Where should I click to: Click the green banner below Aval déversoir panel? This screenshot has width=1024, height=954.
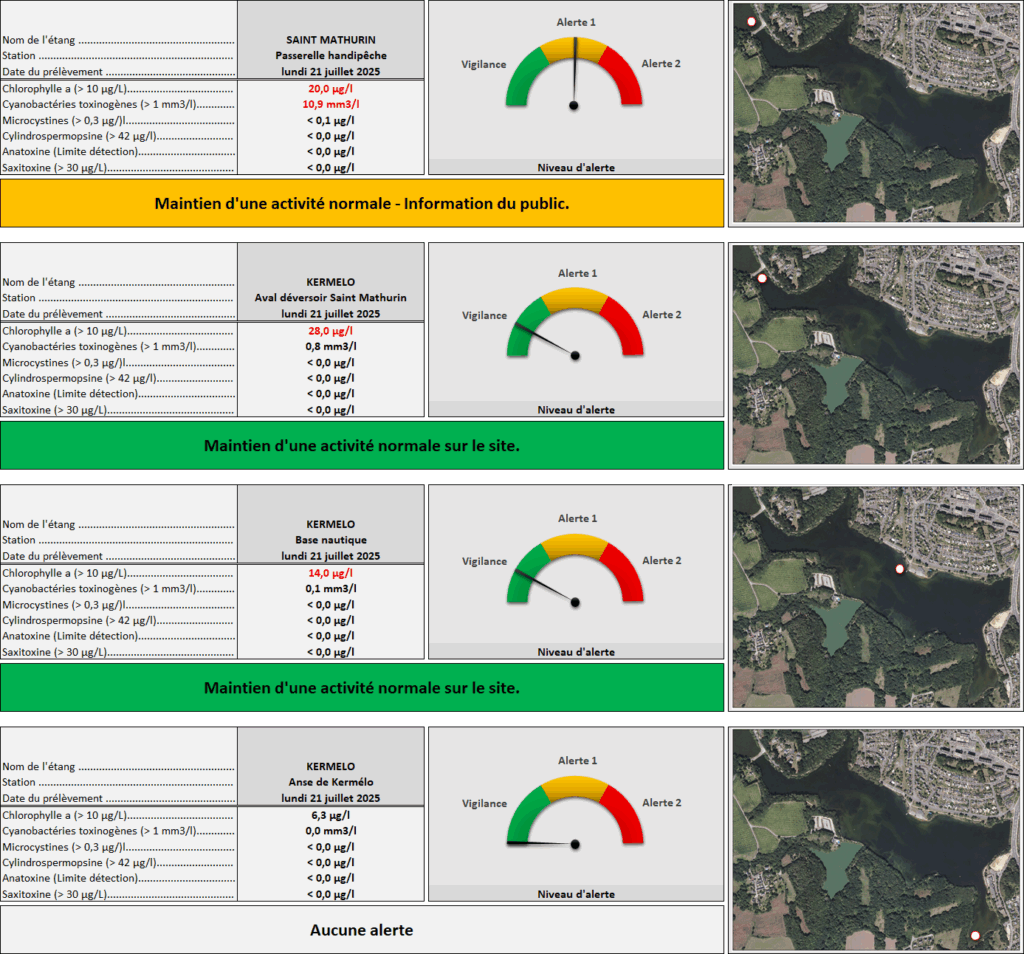pos(361,446)
